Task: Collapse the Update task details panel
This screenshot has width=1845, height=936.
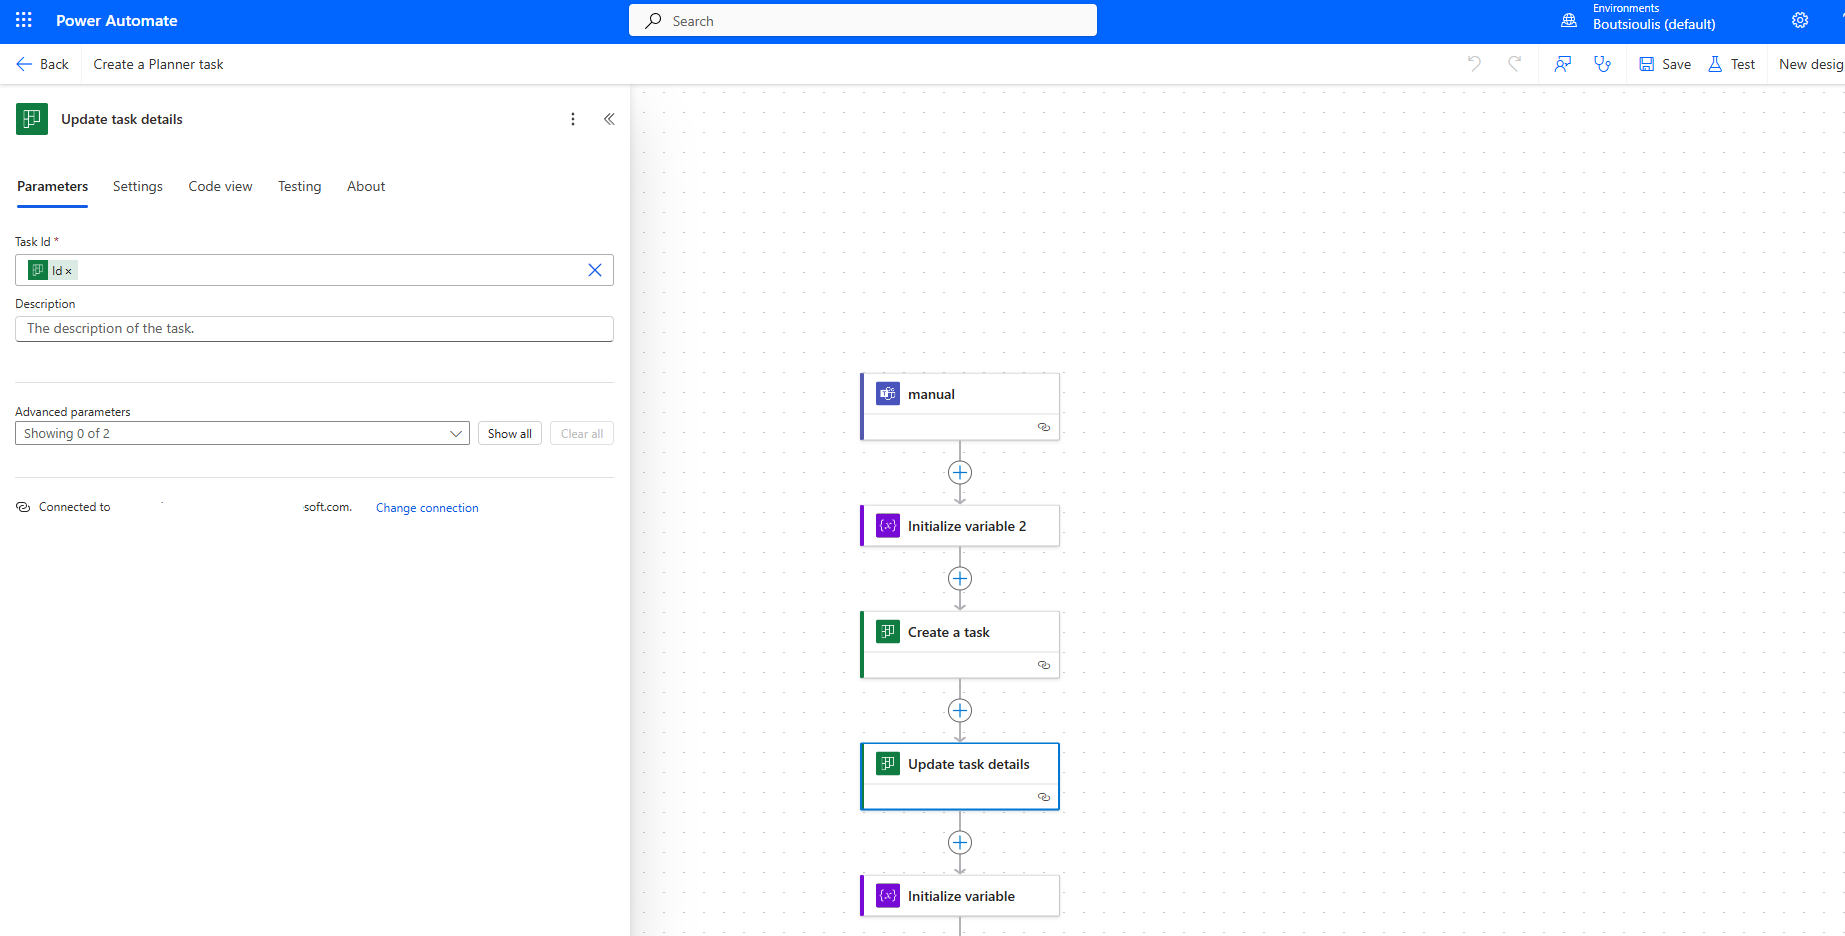Action: pos(609,119)
